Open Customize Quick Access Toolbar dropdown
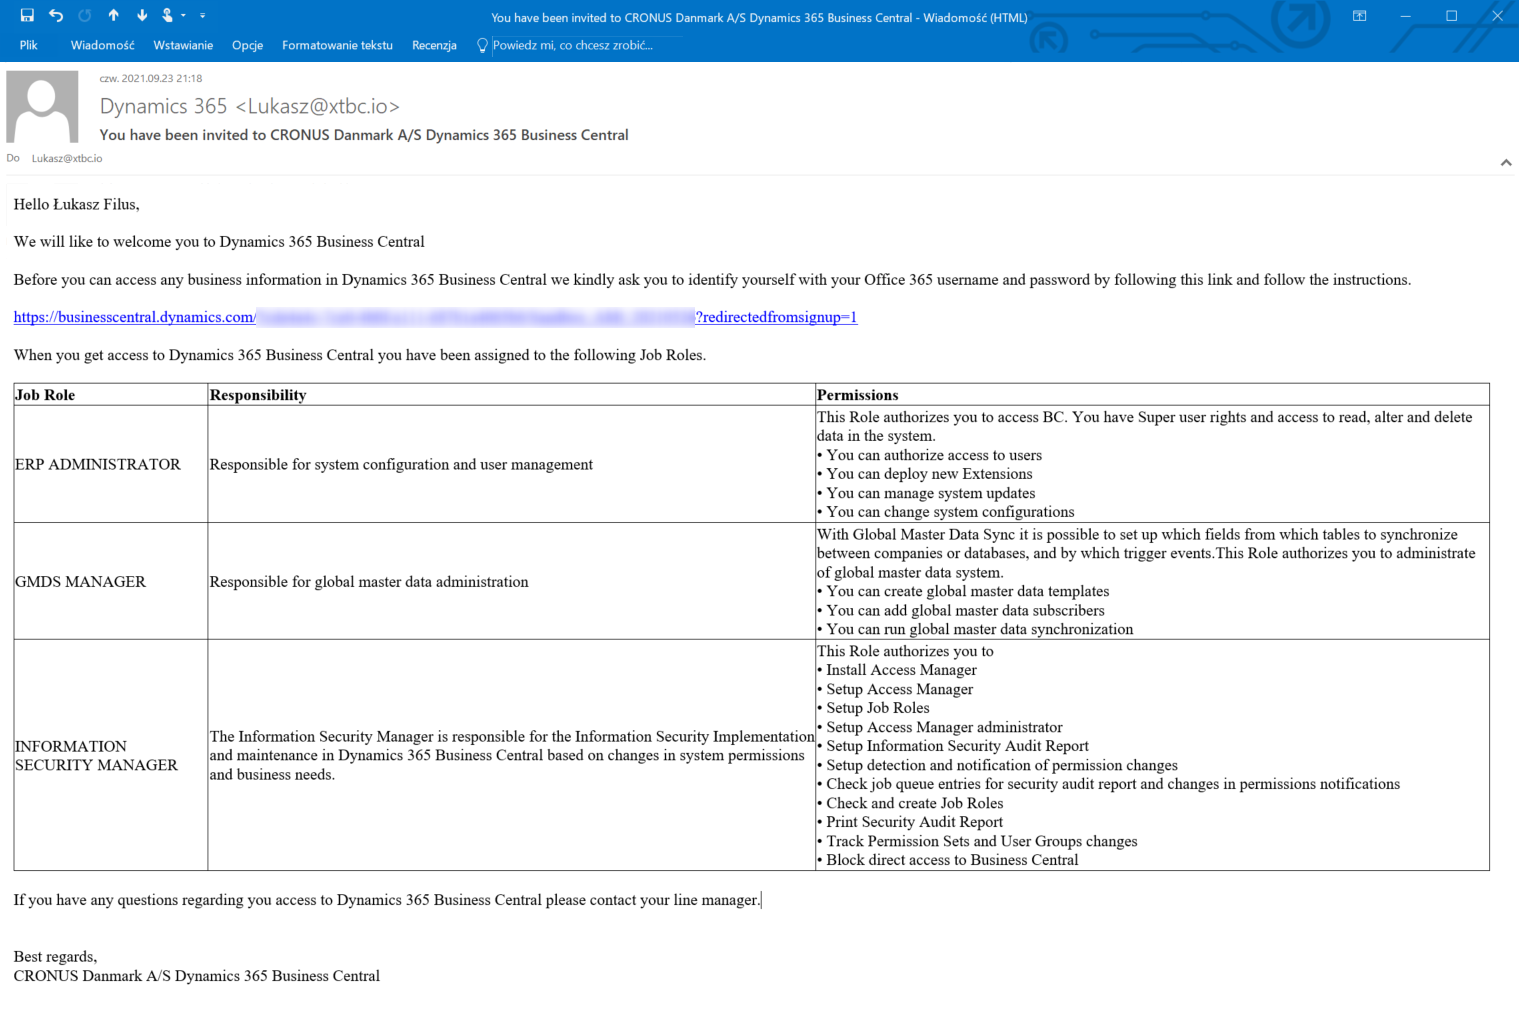The image size is (1519, 1017). click(202, 15)
